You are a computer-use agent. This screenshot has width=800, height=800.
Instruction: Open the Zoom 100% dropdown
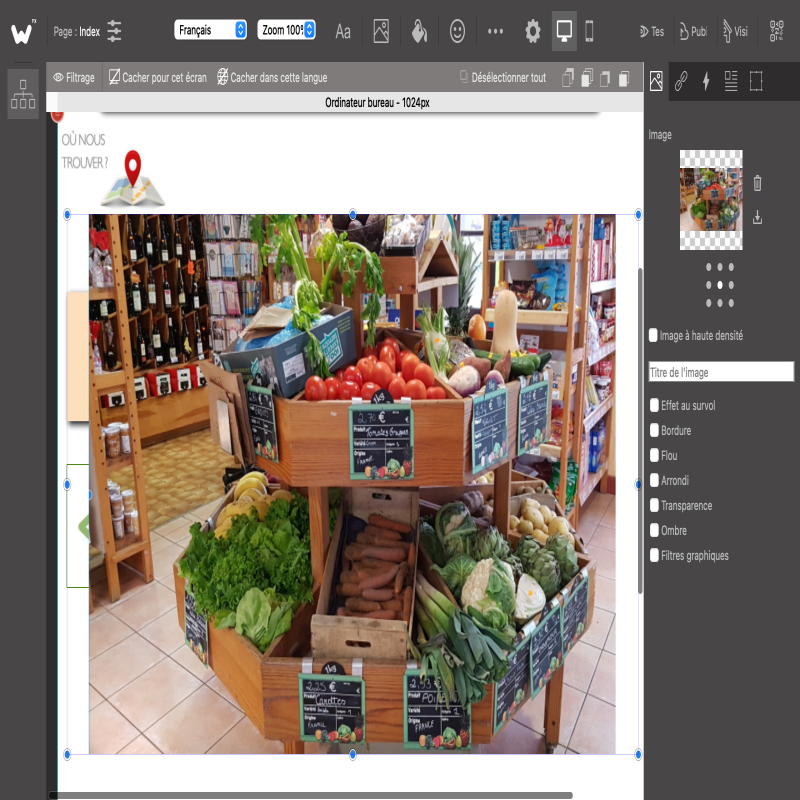click(287, 30)
